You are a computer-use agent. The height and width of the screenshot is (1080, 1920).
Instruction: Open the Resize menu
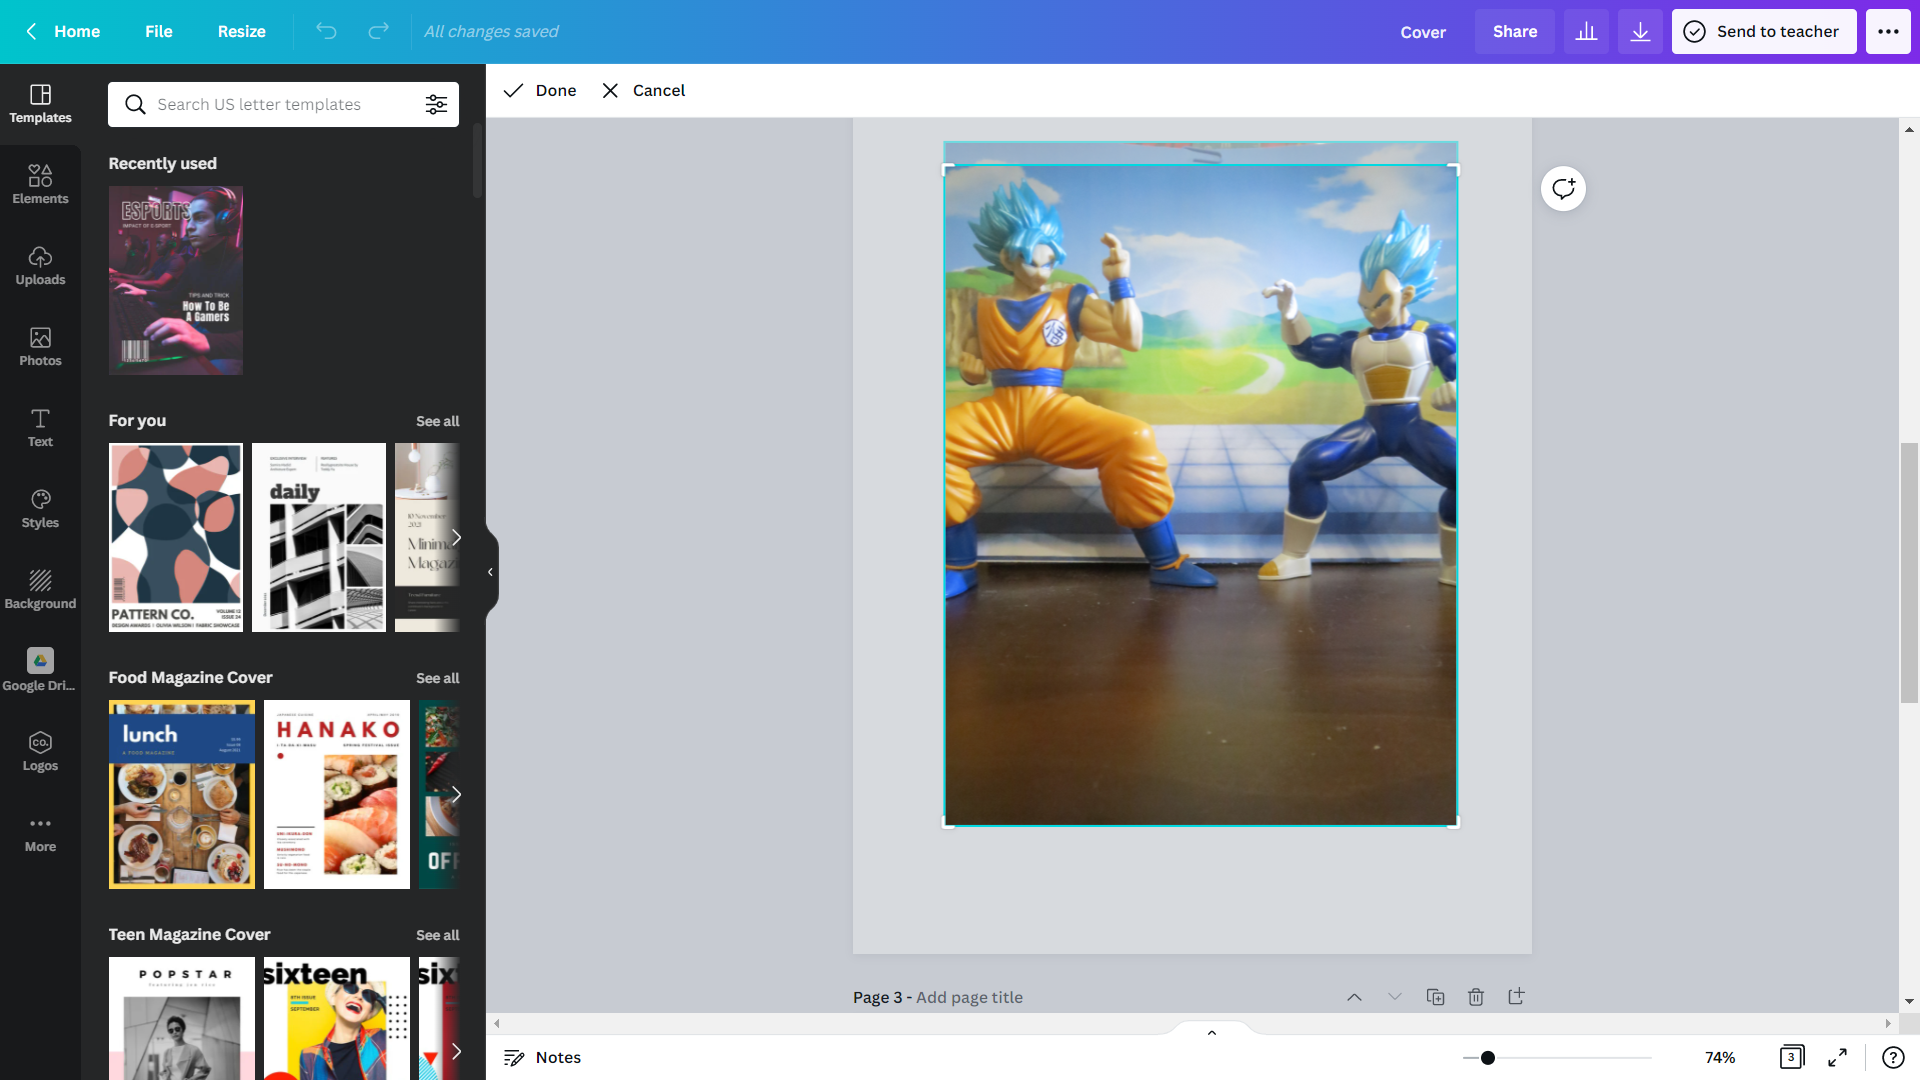click(x=241, y=31)
